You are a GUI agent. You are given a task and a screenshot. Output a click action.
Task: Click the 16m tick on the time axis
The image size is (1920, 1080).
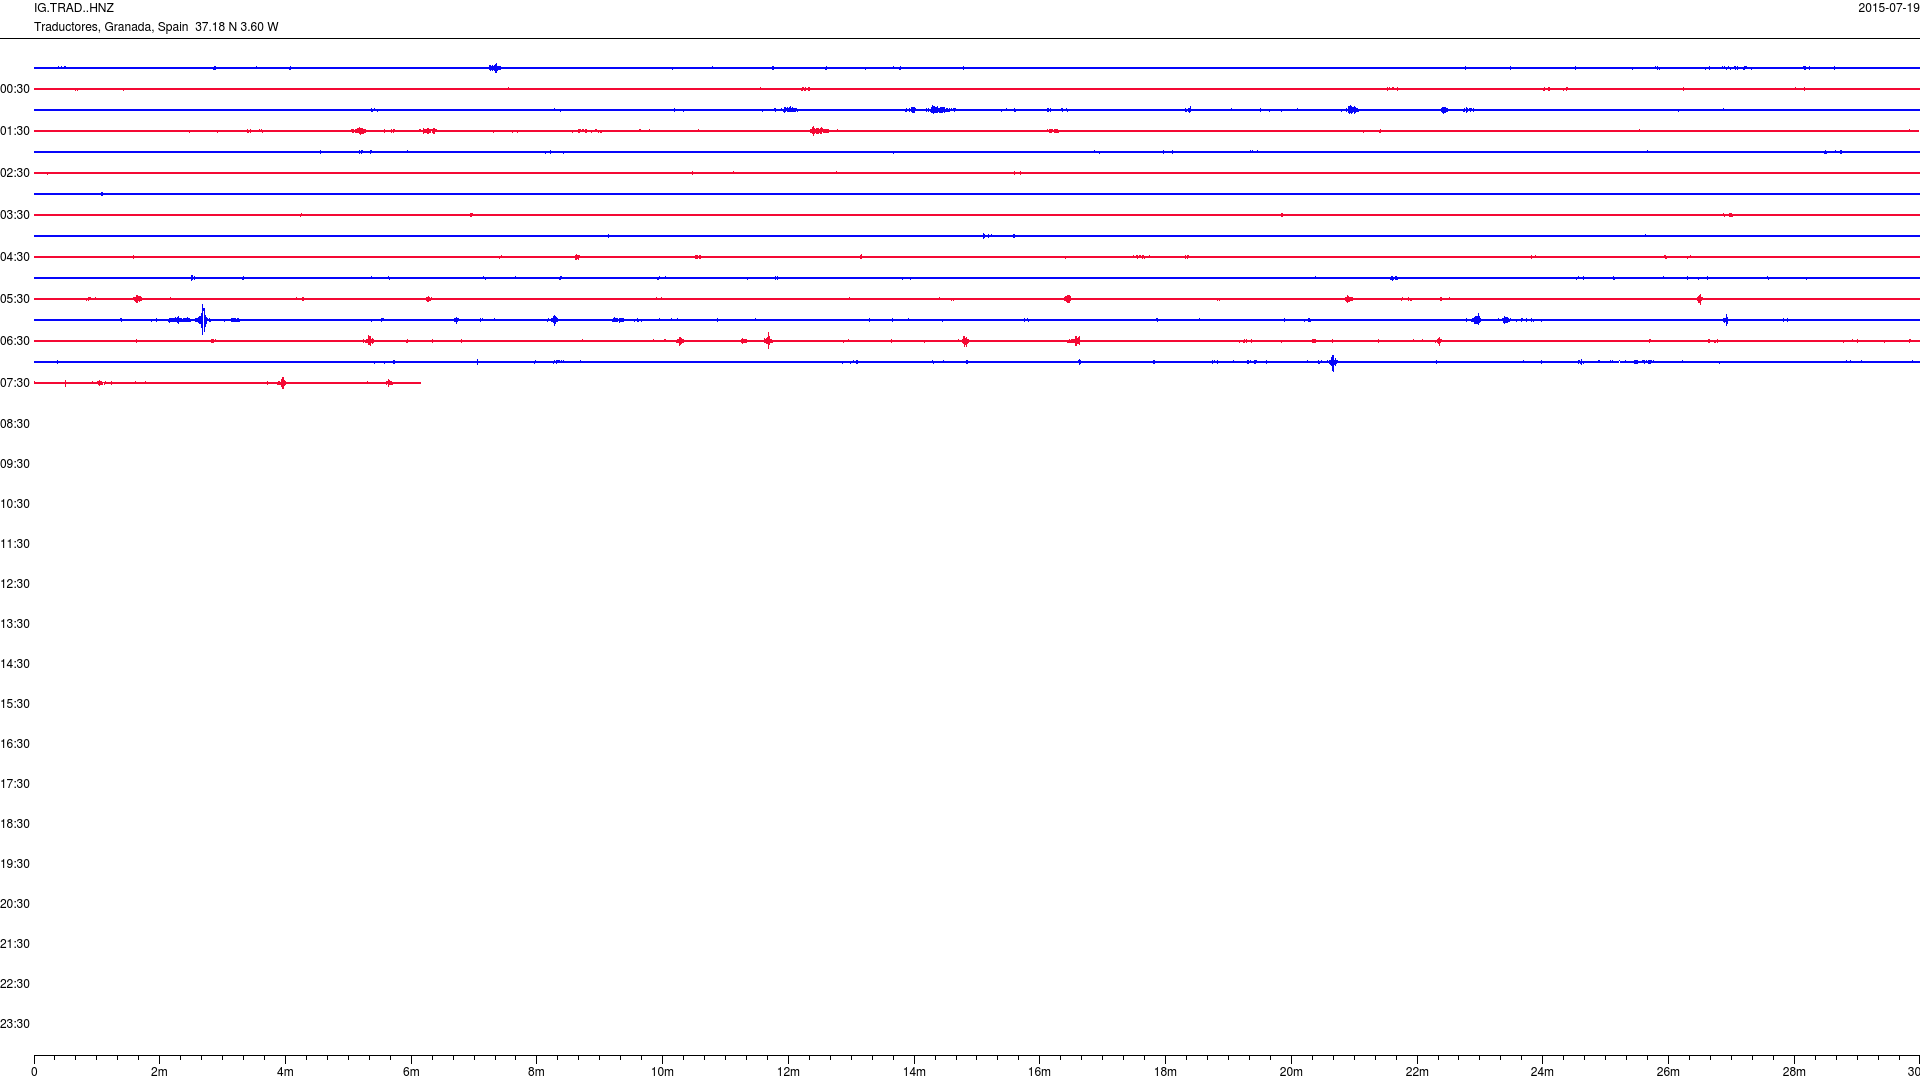pos(1040,1072)
